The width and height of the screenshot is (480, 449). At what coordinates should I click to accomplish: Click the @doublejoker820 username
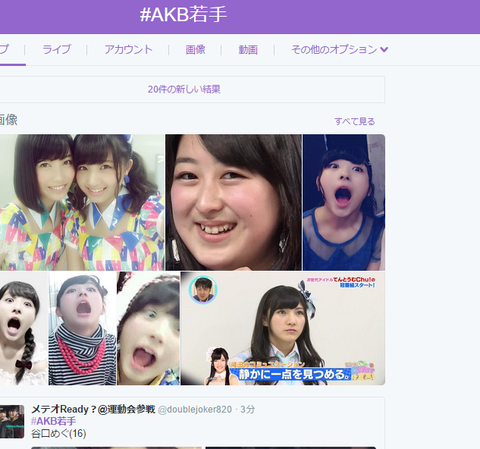point(195,409)
